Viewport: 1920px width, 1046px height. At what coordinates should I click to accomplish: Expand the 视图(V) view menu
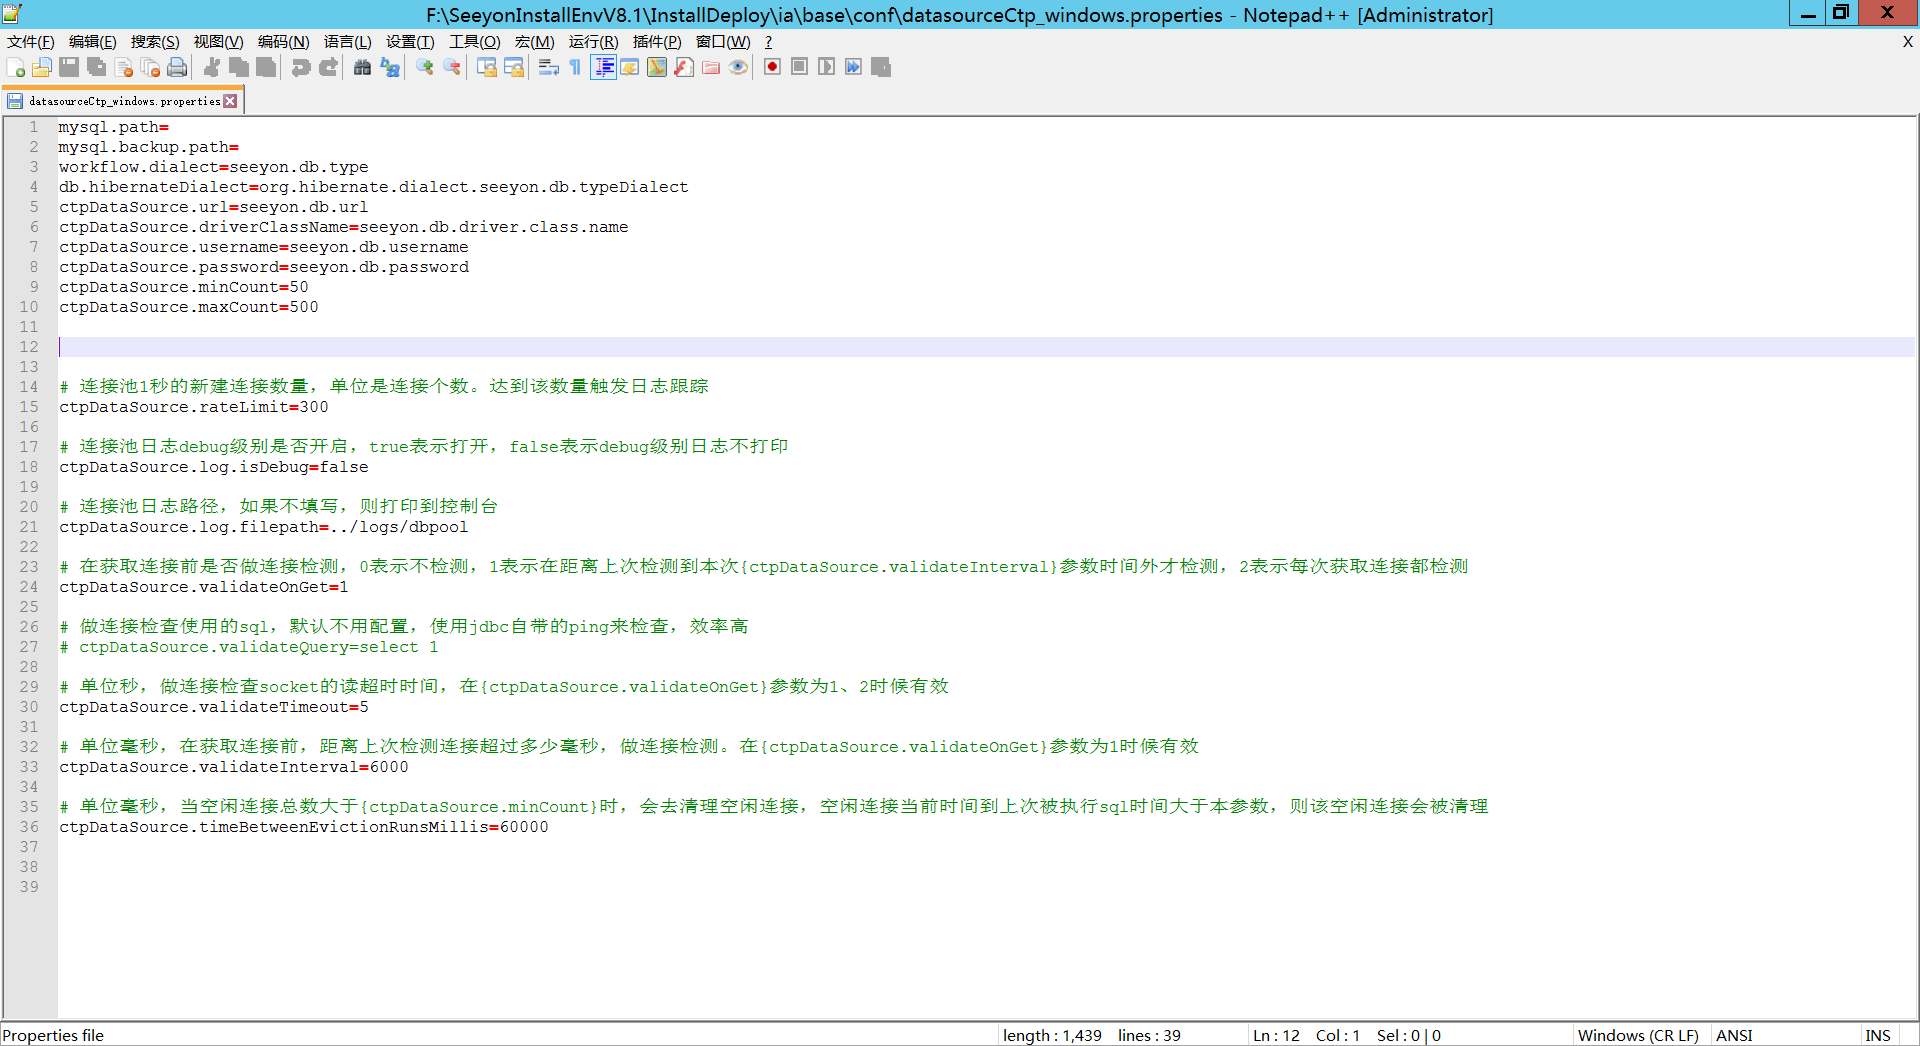[218, 41]
